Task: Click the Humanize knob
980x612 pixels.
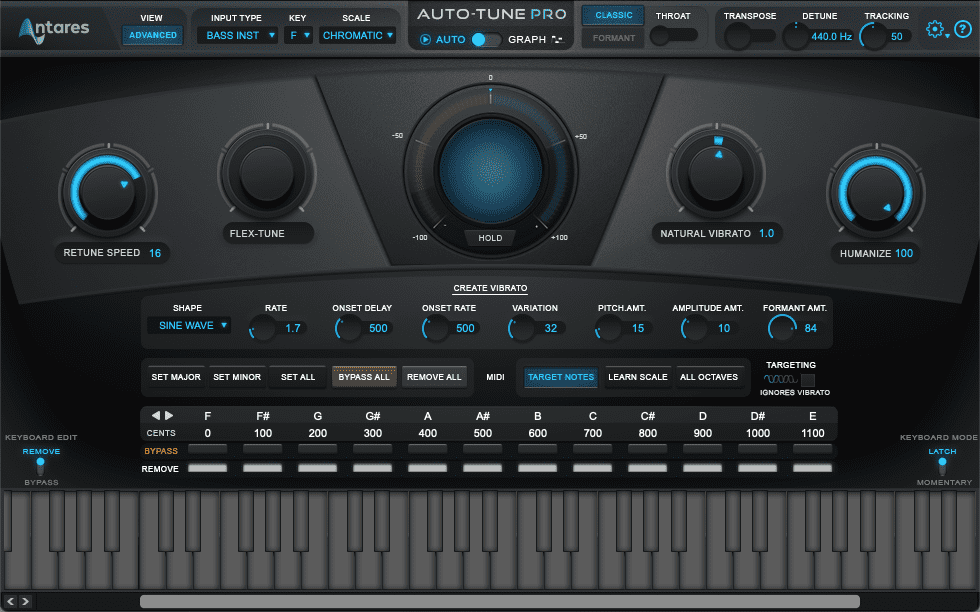Action: pyautogui.click(x=876, y=193)
